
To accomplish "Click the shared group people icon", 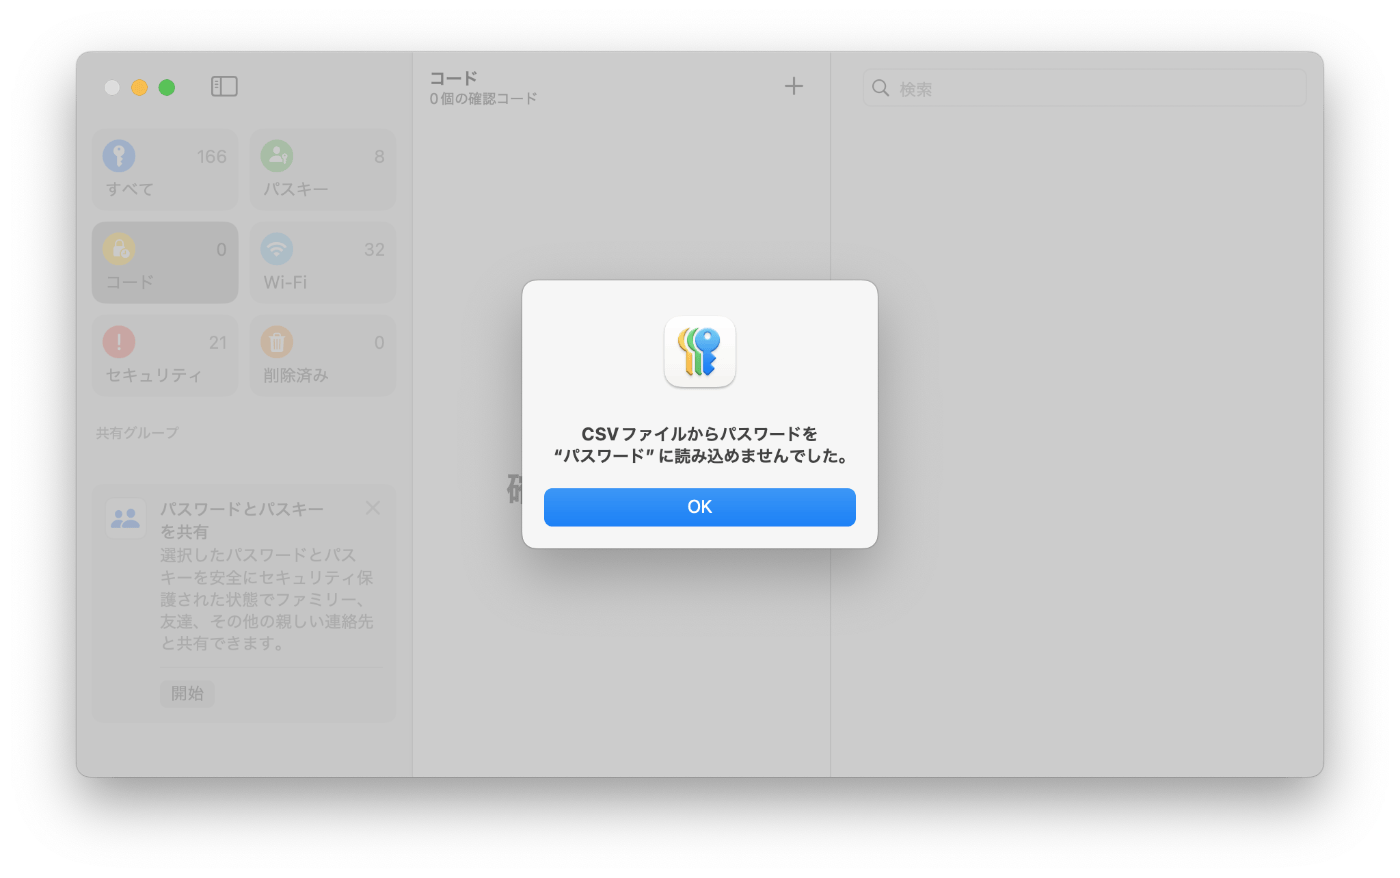I will (126, 518).
